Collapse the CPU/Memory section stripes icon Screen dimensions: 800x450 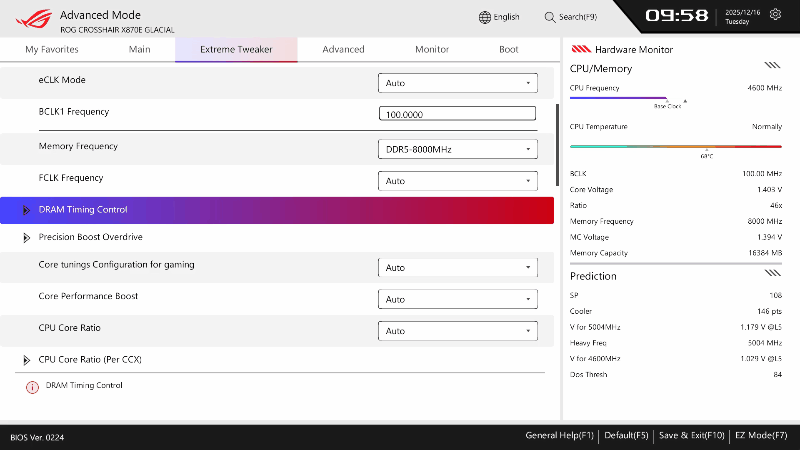tap(772, 65)
